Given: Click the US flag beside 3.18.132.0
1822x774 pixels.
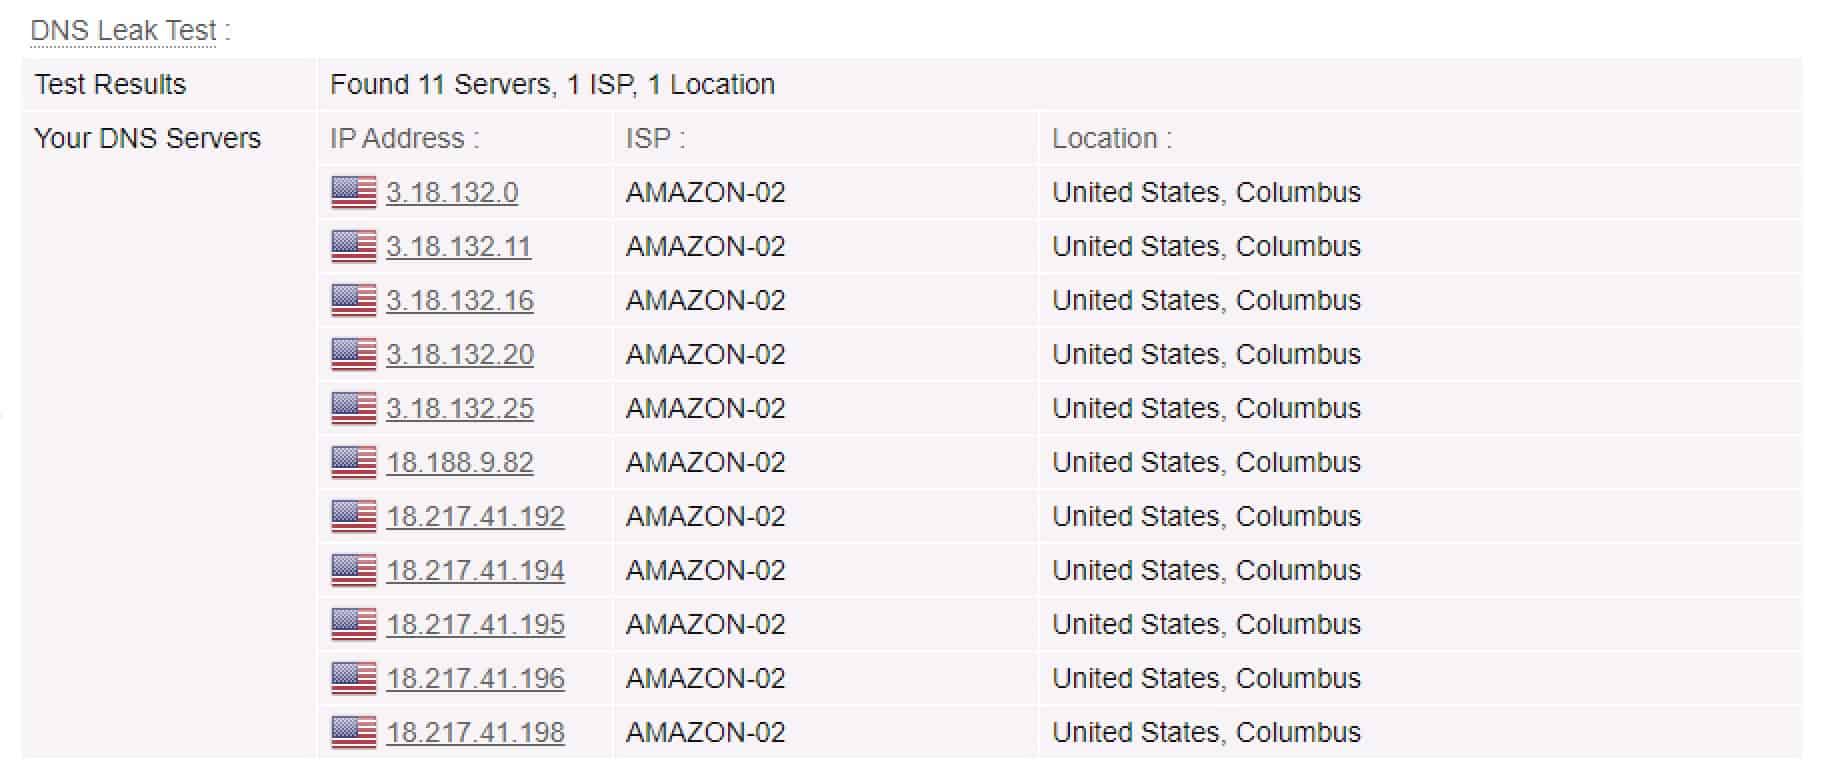Looking at the screenshot, I should [354, 192].
